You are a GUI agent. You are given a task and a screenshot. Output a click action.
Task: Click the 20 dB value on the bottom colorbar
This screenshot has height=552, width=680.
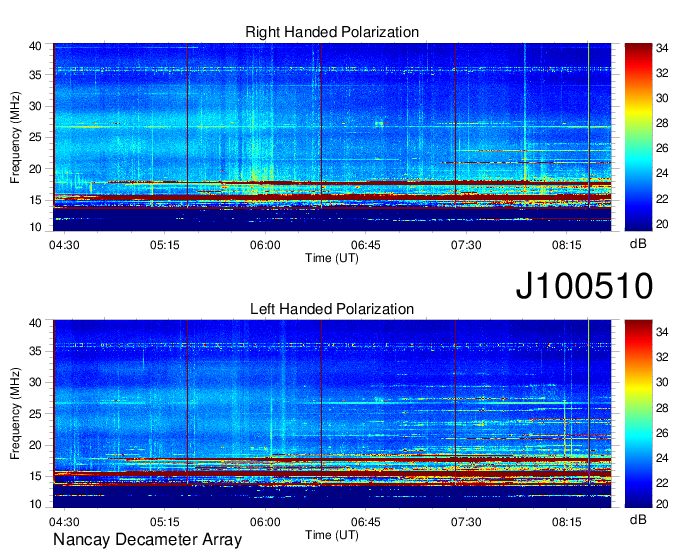(x=662, y=504)
